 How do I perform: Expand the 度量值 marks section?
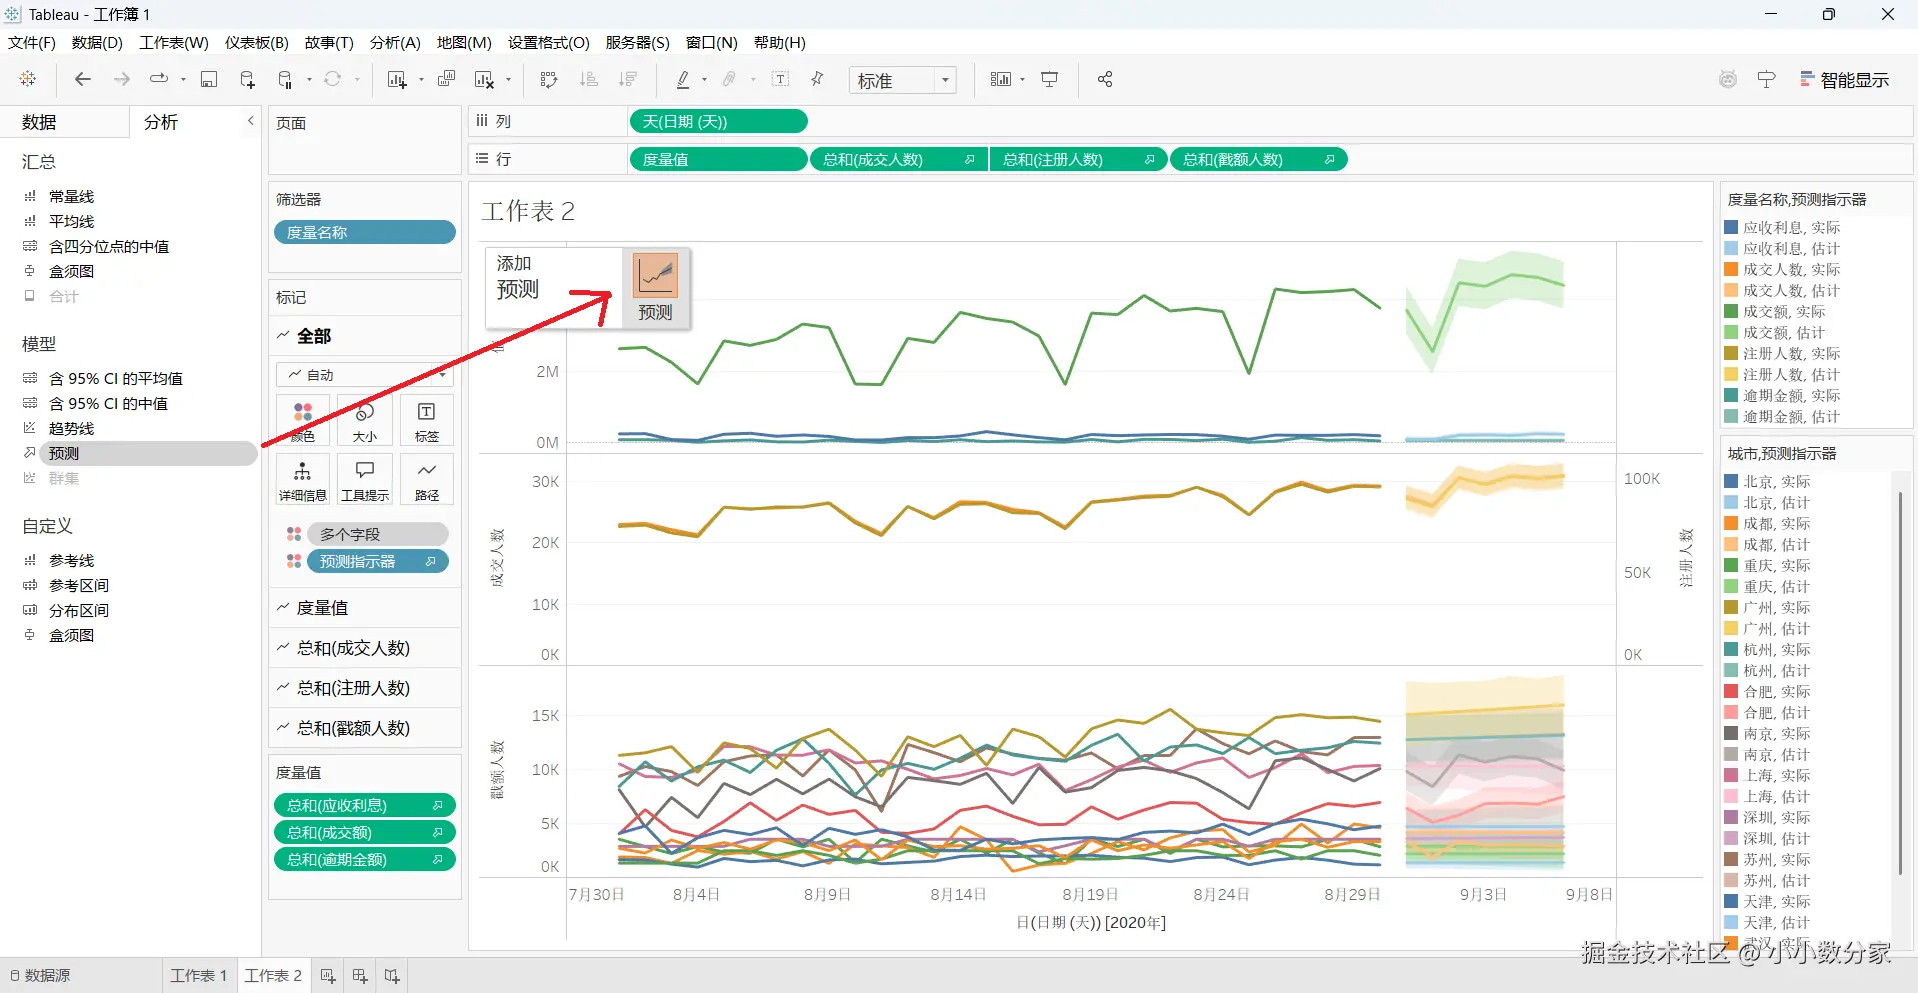pyautogui.click(x=283, y=607)
